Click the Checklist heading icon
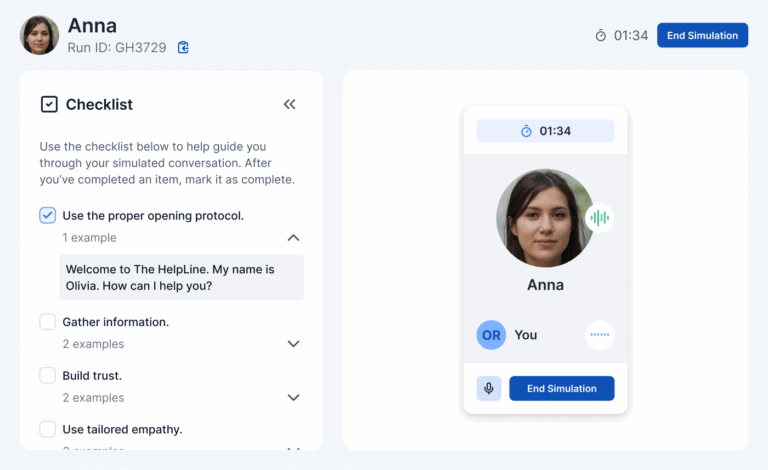This screenshot has height=470, width=768. coord(49,104)
